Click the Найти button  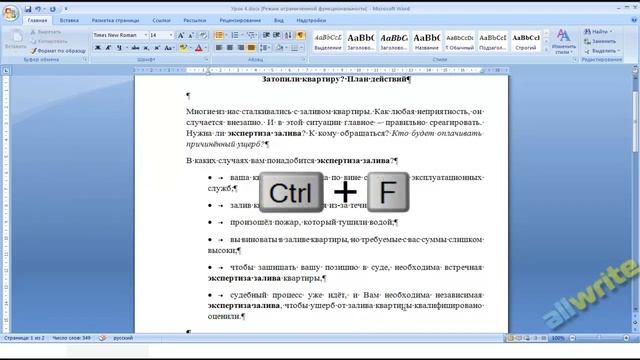click(598, 32)
